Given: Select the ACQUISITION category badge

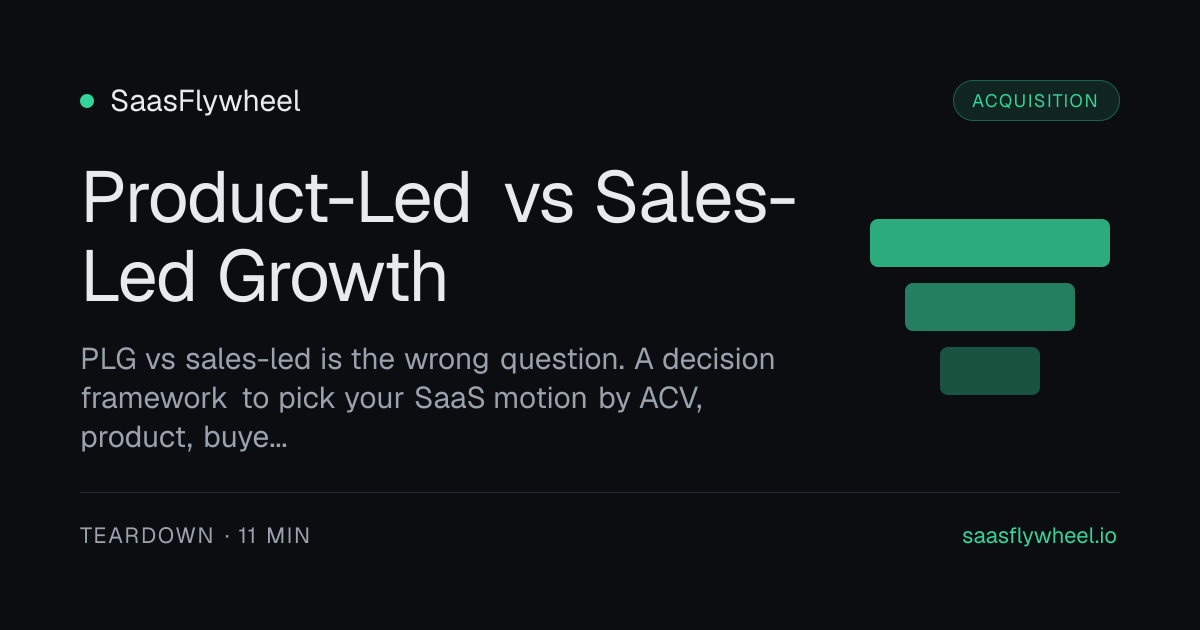Looking at the screenshot, I should (x=1036, y=101).
